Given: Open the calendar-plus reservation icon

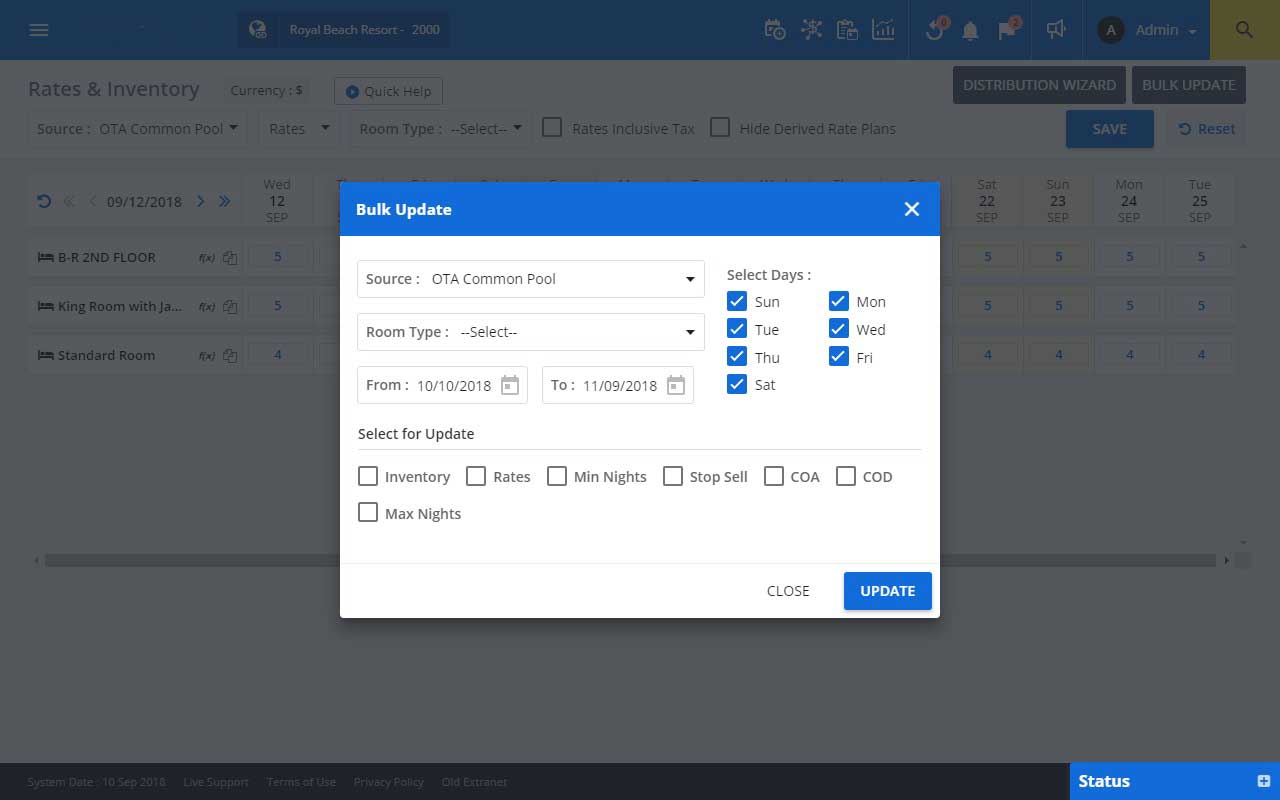Looking at the screenshot, I should [x=775, y=30].
